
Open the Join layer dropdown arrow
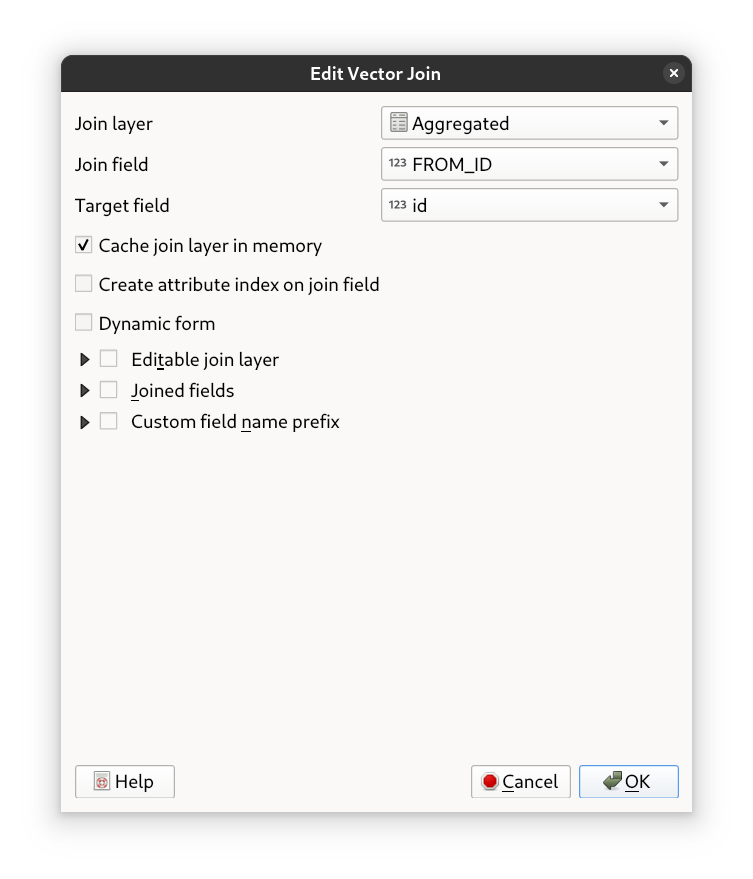tap(664, 123)
